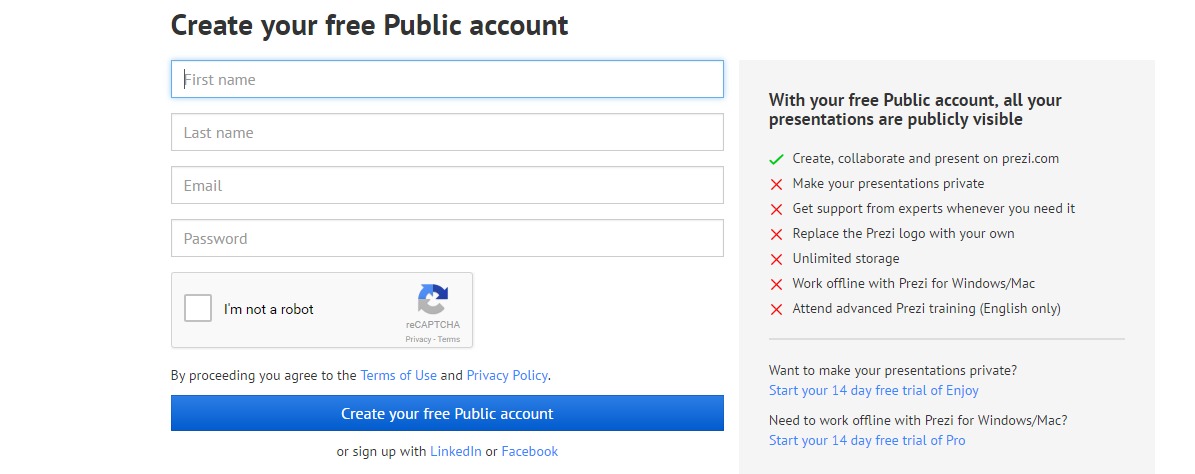This screenshot has width=1195, height=474.
Task: Open reCAPTCHA Terms link
Action: point(449,339)
